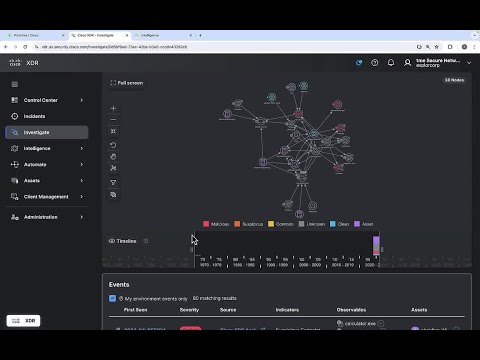Screen dimensions: 480x360
Task: Click the Suspicious legend swatch
Action: [237, 224]
